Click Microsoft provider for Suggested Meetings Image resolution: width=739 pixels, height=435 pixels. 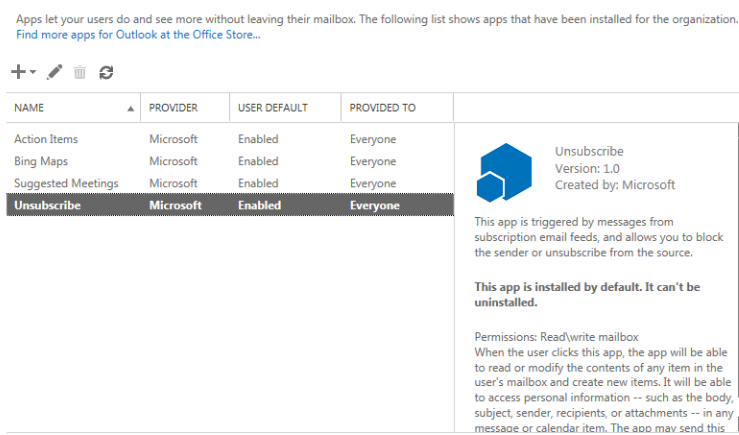click(173, 183)
